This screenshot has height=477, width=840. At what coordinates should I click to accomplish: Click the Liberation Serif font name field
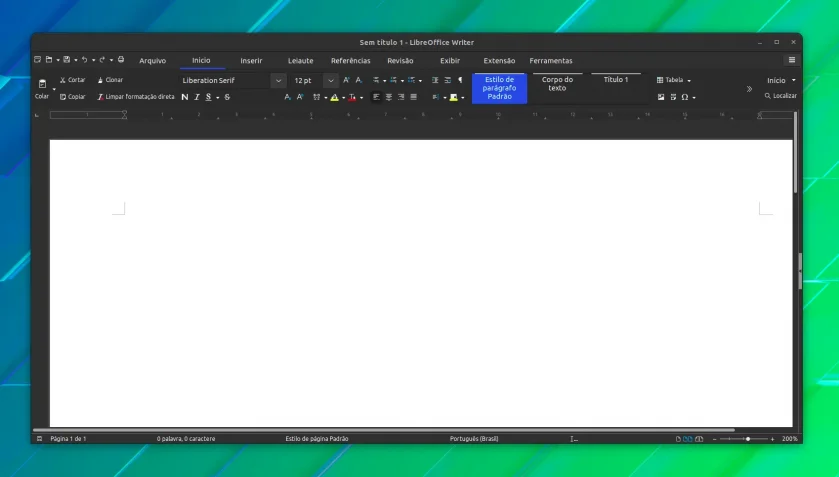225,80
